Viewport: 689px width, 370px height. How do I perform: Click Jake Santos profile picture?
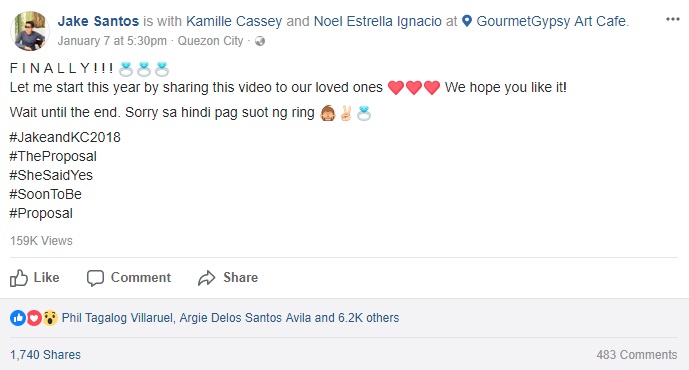pos(30,31)
